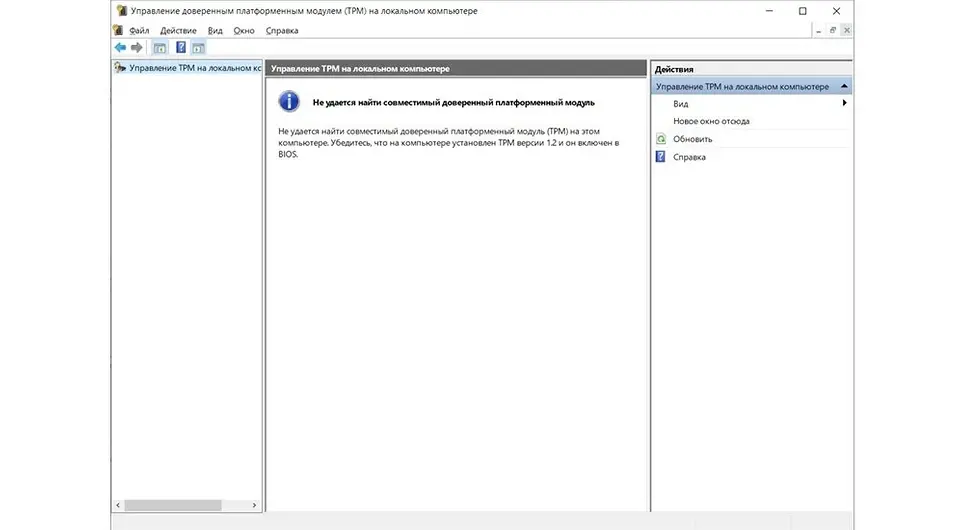Viewport: 960px width, 530px height.
Task: Open the Вид menu in menu bar
Action: tap(215, 31)
